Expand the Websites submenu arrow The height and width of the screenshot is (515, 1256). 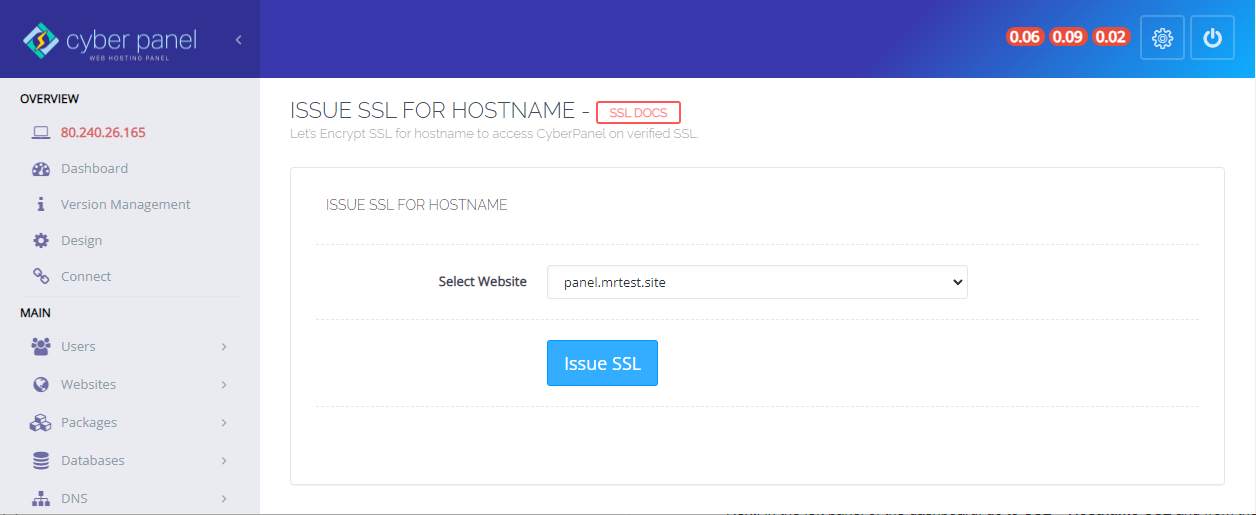(x=224, y=385)
